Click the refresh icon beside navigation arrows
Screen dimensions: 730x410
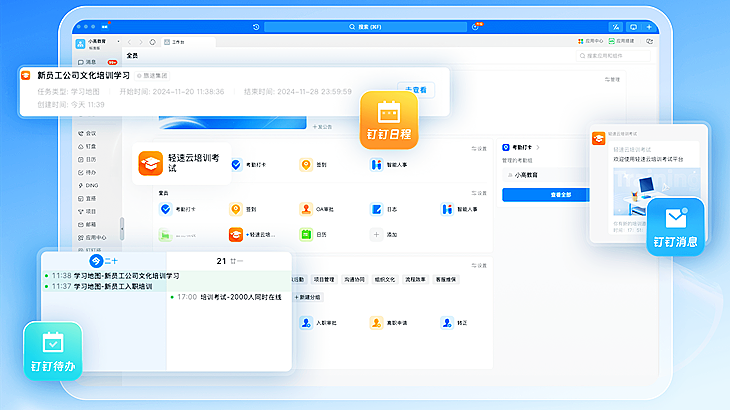152,42
